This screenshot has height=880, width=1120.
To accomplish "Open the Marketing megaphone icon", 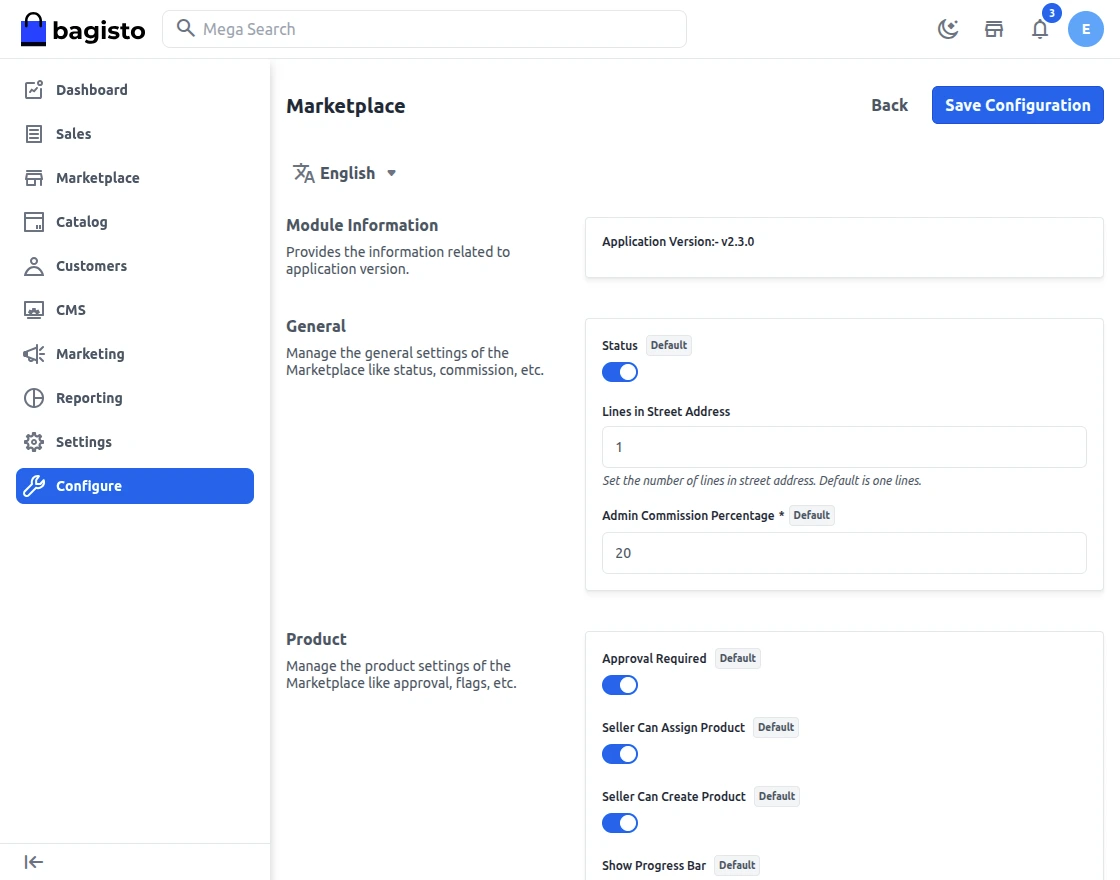I will click(33, 353).
